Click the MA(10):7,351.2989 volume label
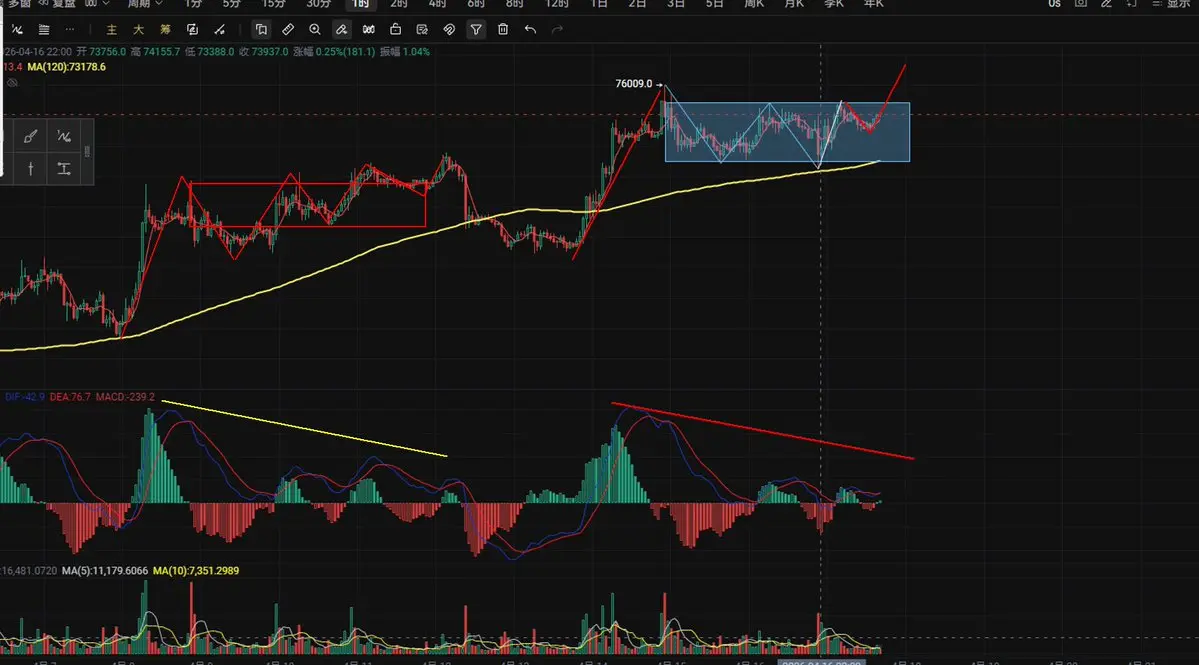The height and width of the screenshot is (665, 1199). [196, 570]
